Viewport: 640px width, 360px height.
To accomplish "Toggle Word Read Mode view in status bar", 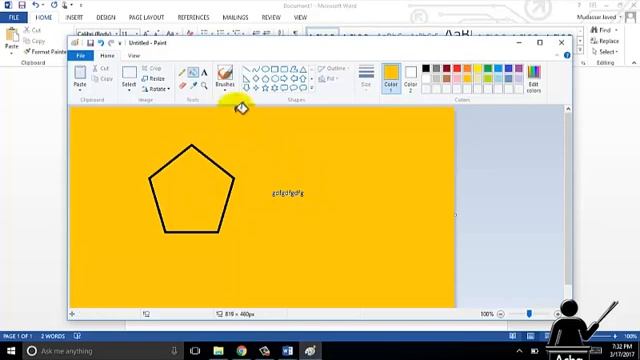I will click(x=513, y=336).
